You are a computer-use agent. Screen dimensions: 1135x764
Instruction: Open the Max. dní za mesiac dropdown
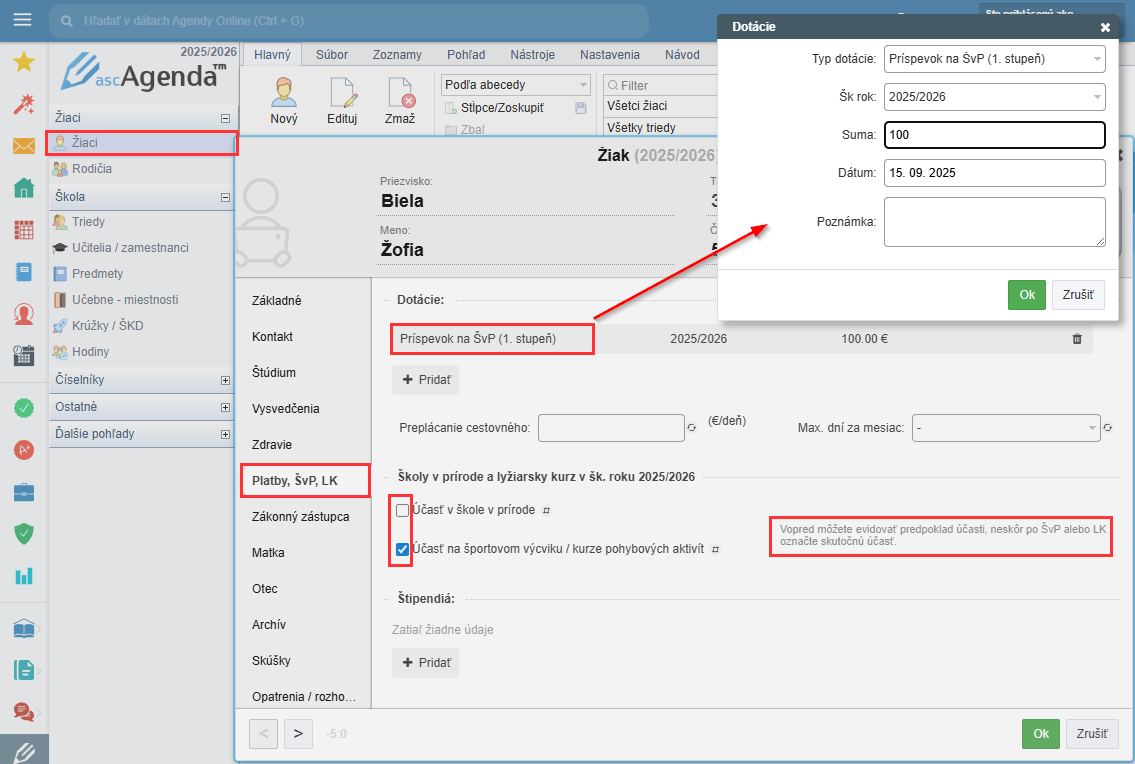pyautogui.click(x=1004, y=428)
